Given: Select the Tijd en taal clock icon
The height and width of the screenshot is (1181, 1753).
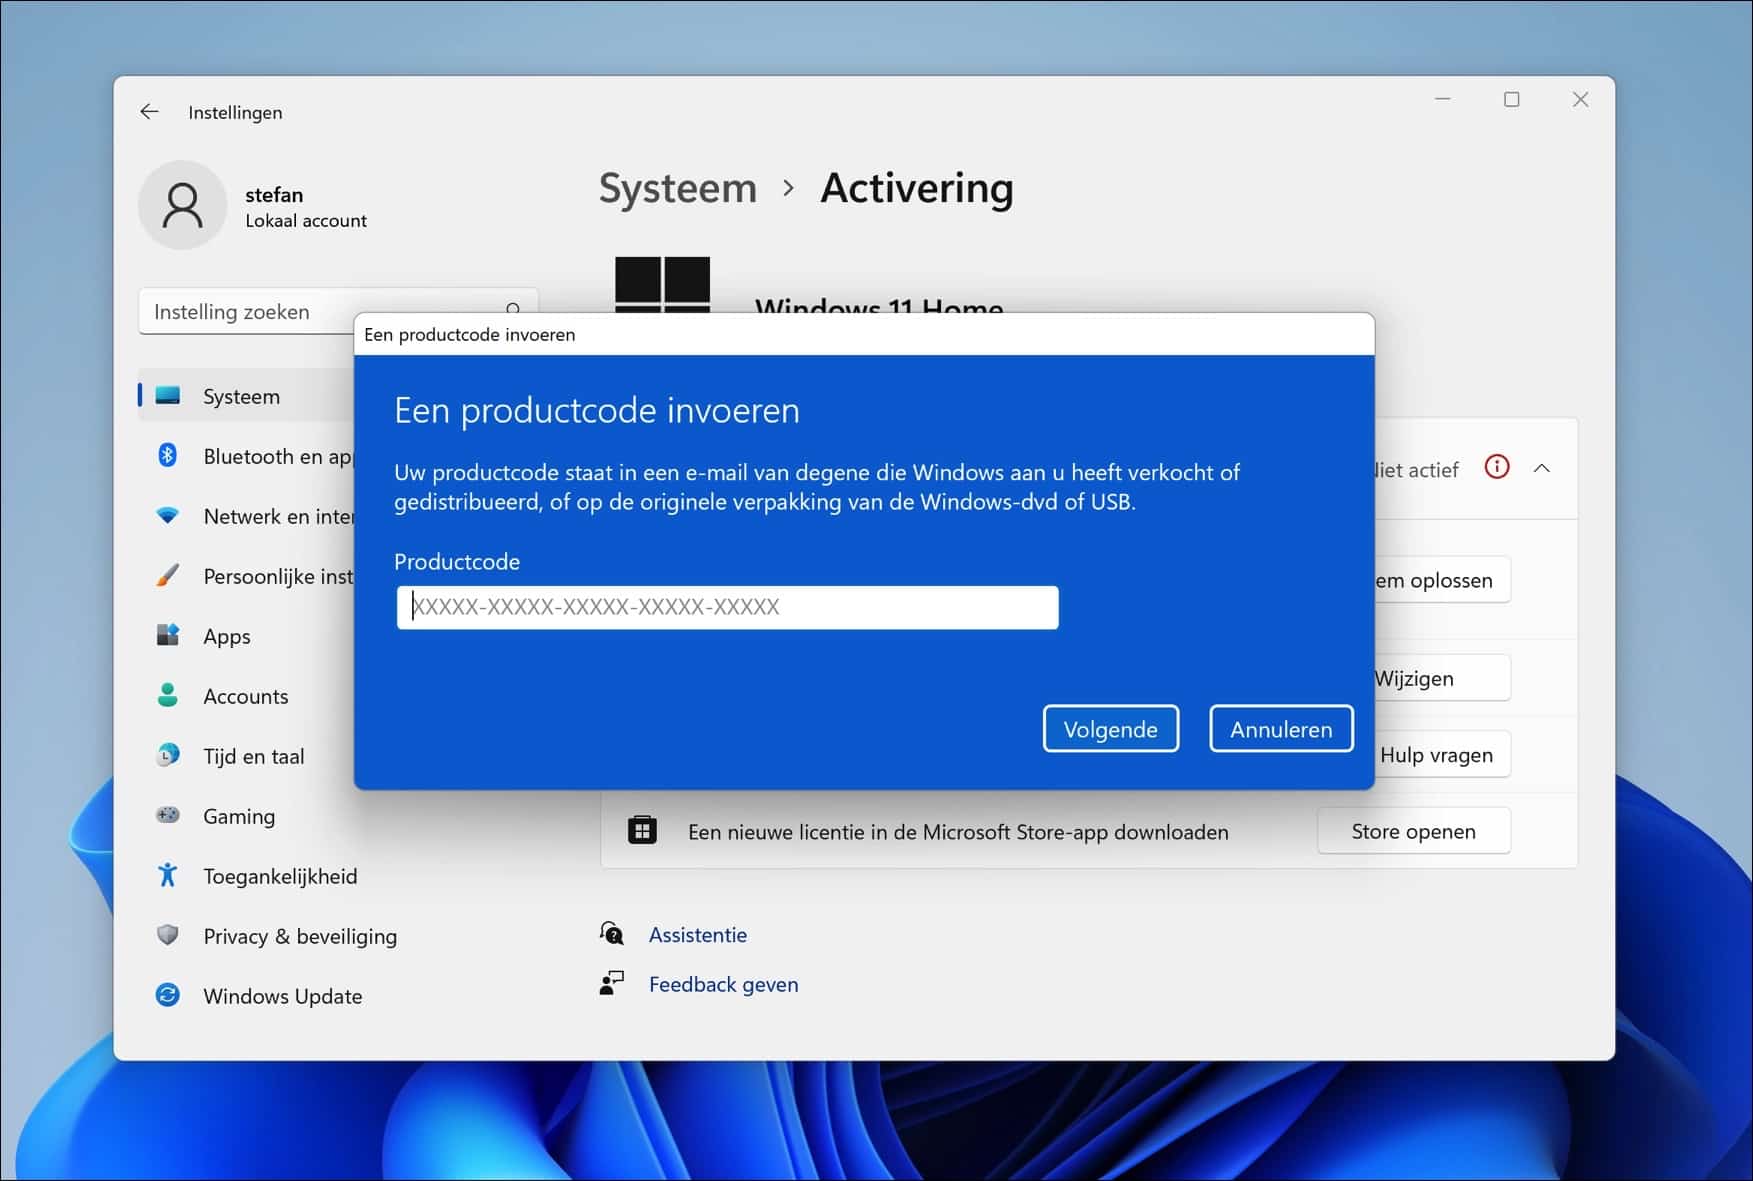Looking at the screenshot, I should (168, 756).
